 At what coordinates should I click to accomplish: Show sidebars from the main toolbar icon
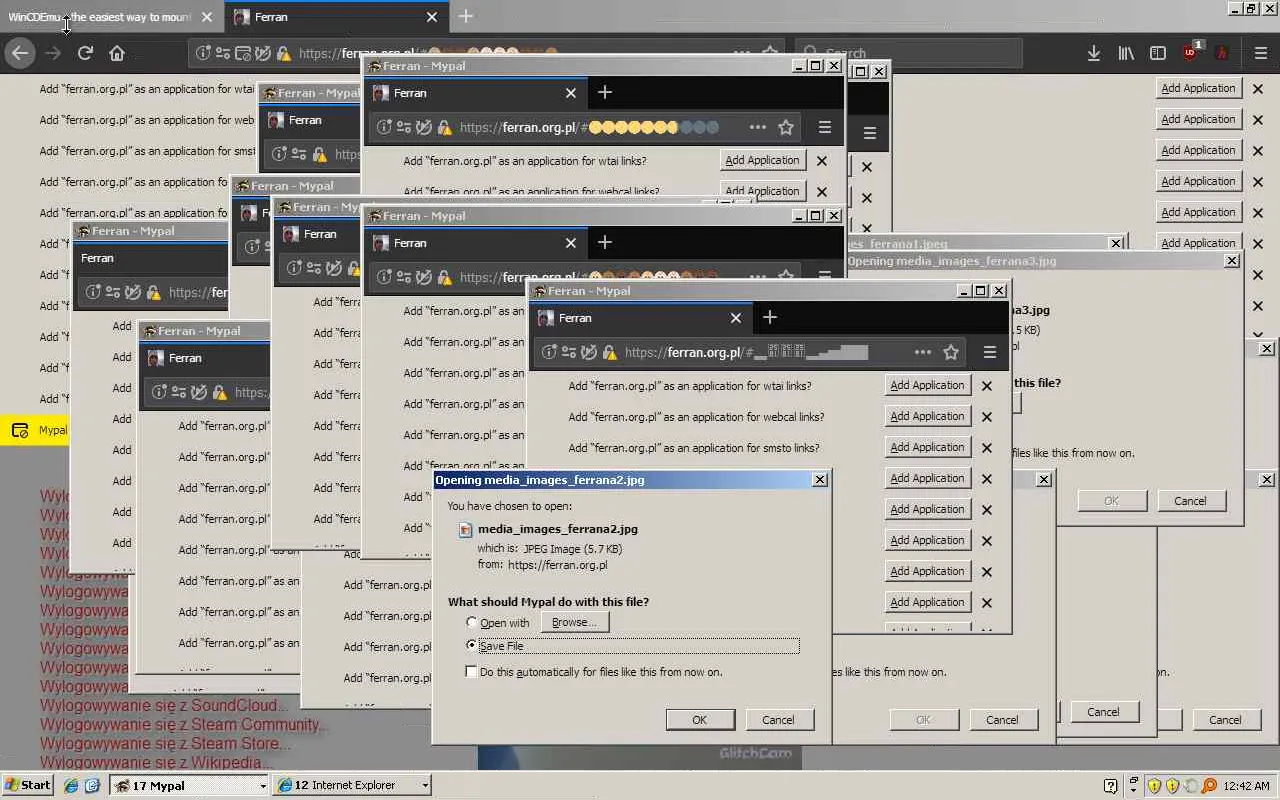pos(1158,53)
